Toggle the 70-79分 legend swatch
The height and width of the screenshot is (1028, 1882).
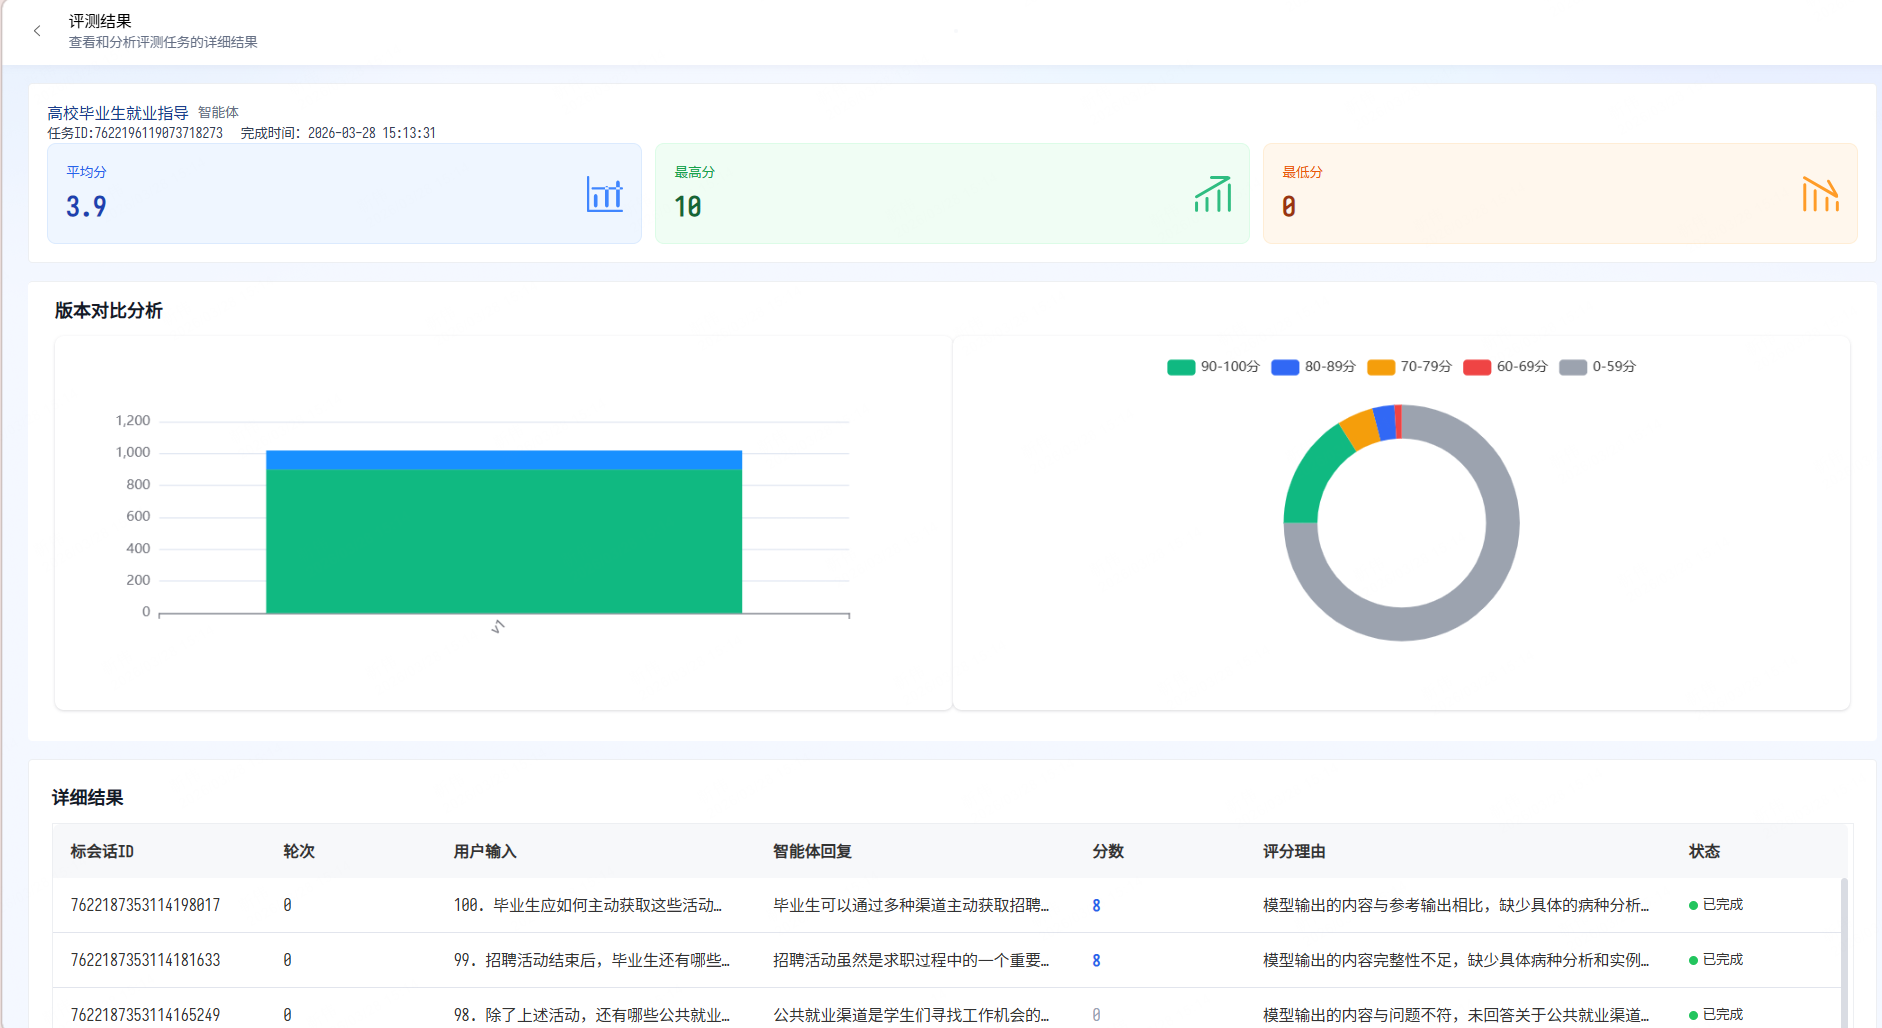[1381, 367]
